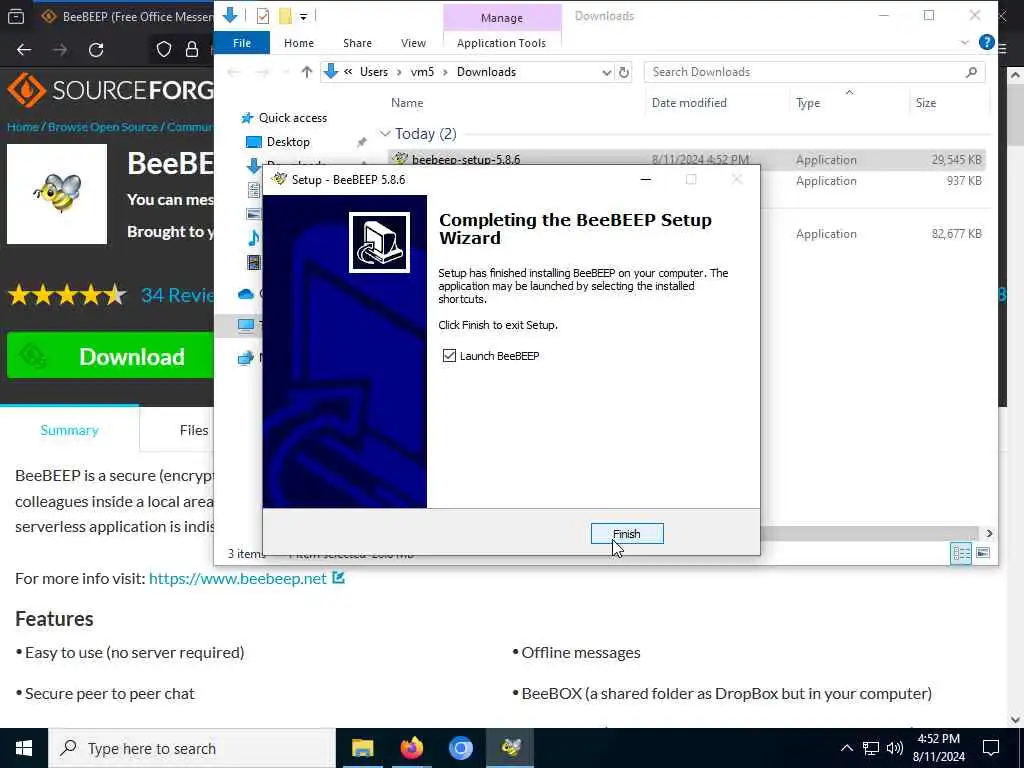Open the Windows Start menu

[24, 748]
